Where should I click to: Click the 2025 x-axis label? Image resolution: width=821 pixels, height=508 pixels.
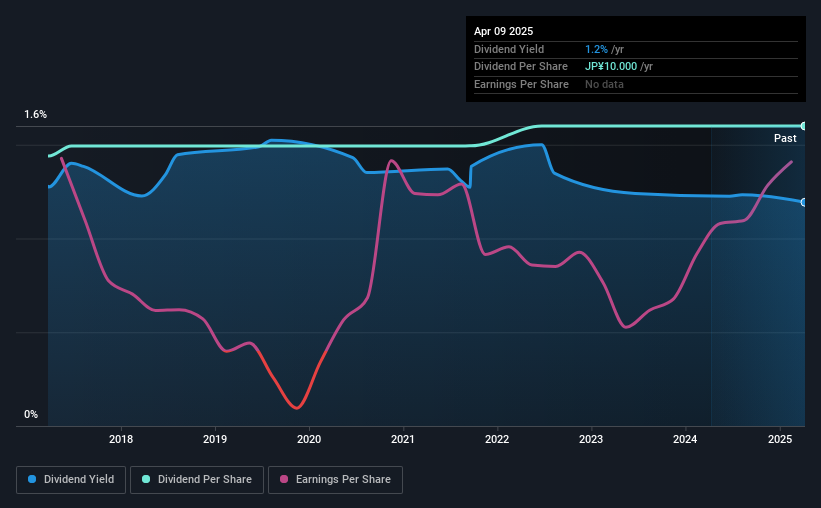(x=780, y=439)
